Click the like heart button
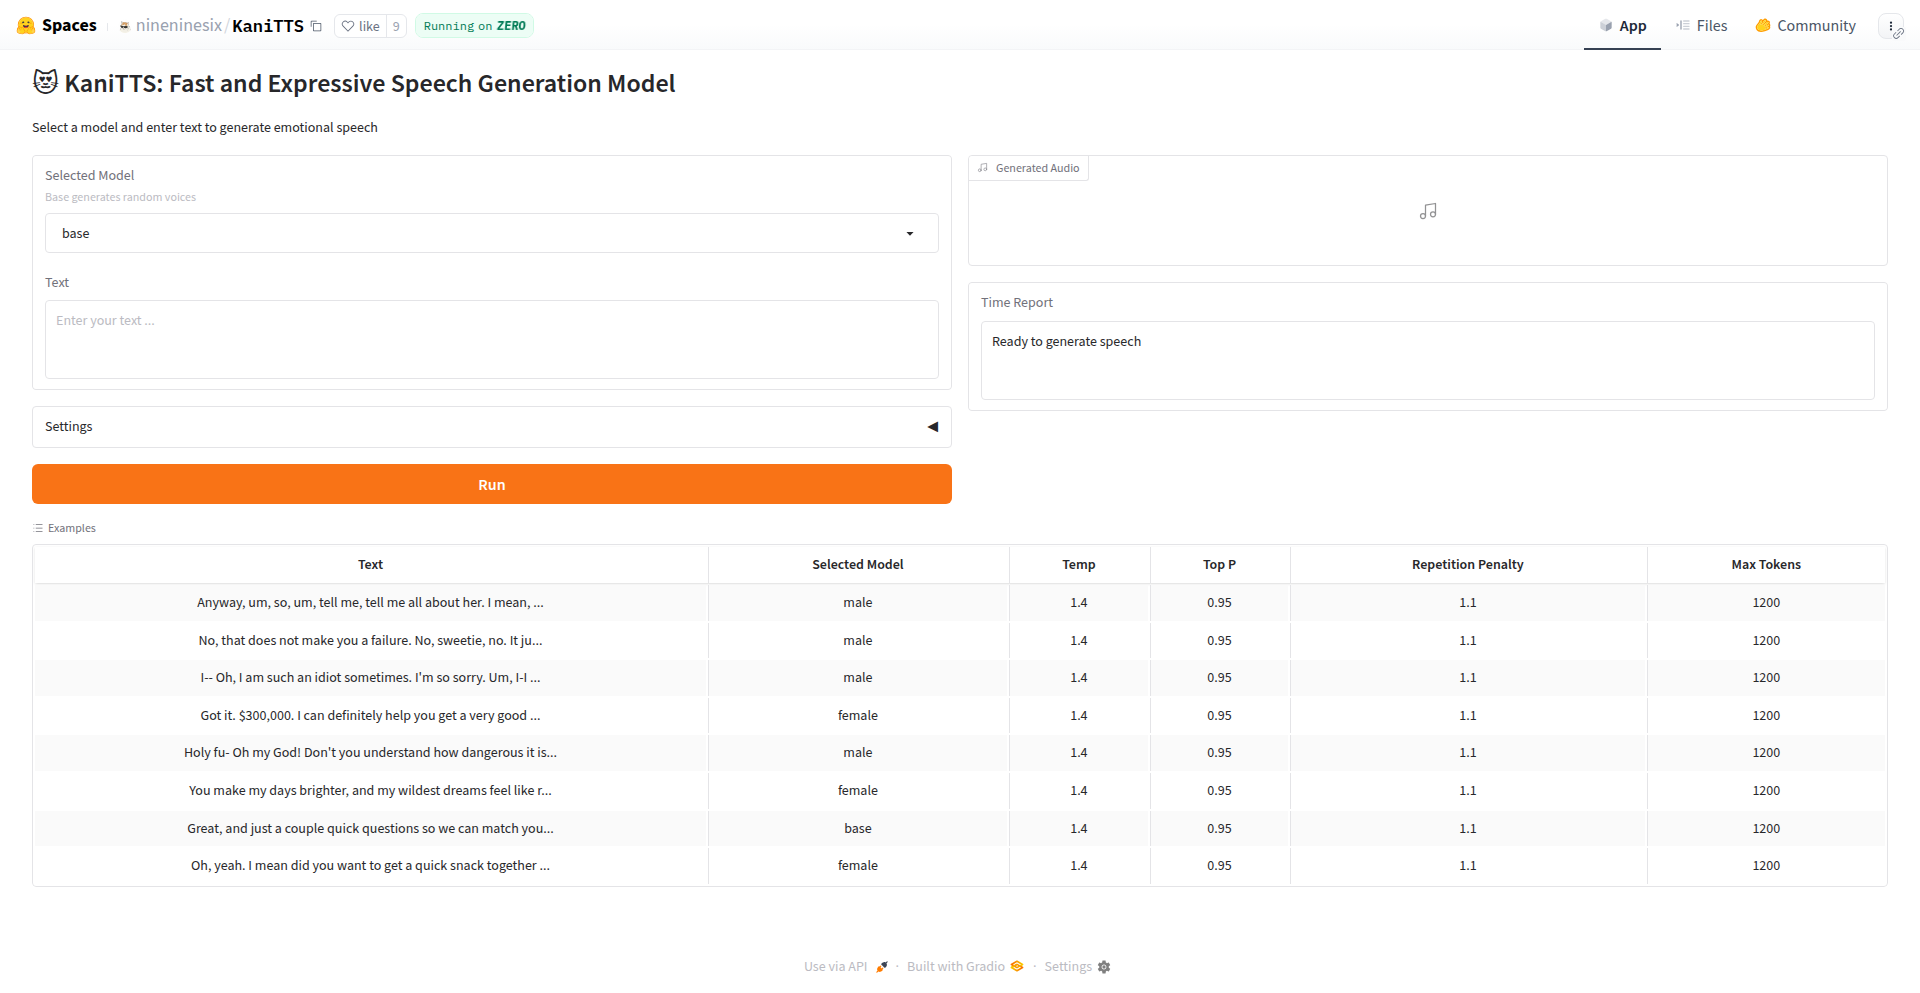Viewport: 1920px width, 993px height. (360, 26)
